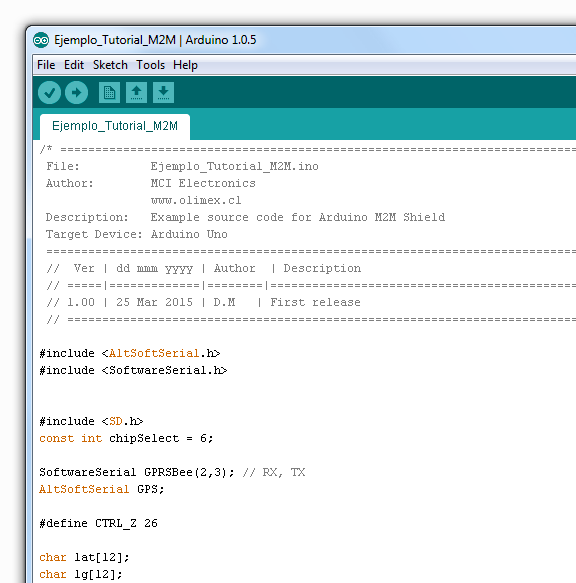Image resolution: width=576 pixels, height=583 pixels.
Task: Create a new sketch with New icon
Action: point(109,93)
